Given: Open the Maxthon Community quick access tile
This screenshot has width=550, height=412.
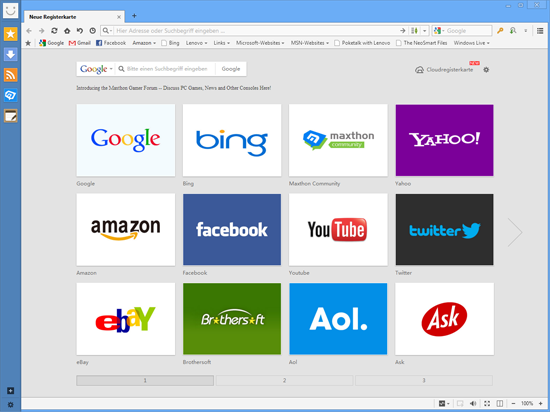Looking at the screenshot, I should pos(338,140).
